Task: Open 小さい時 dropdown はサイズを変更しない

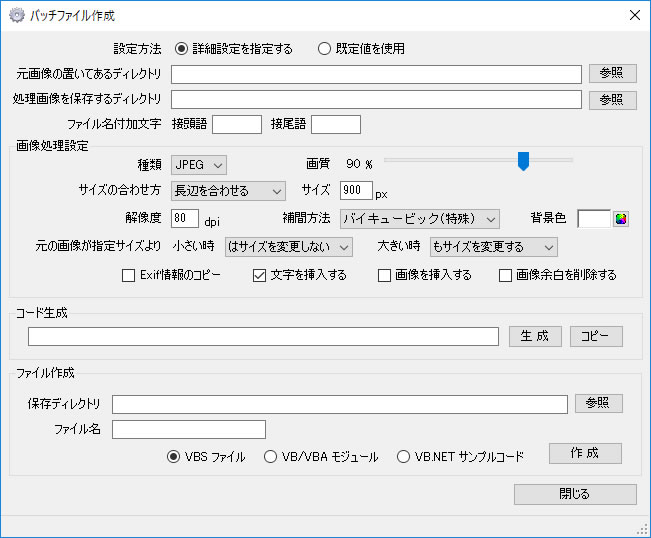Action: pos(289,247)
